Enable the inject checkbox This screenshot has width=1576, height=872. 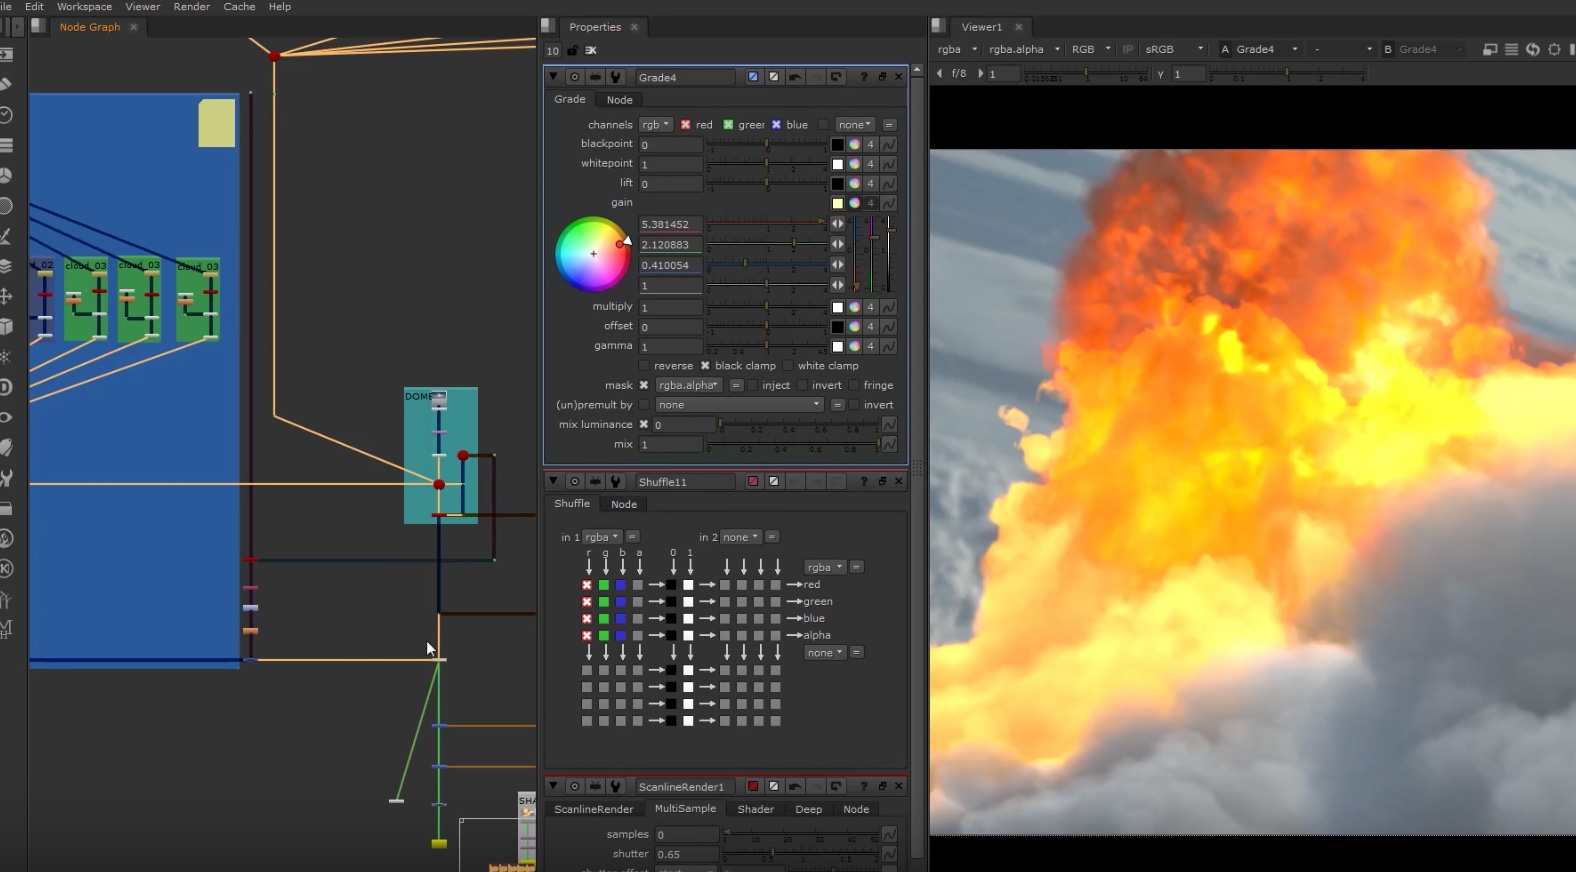pos(752,385)
